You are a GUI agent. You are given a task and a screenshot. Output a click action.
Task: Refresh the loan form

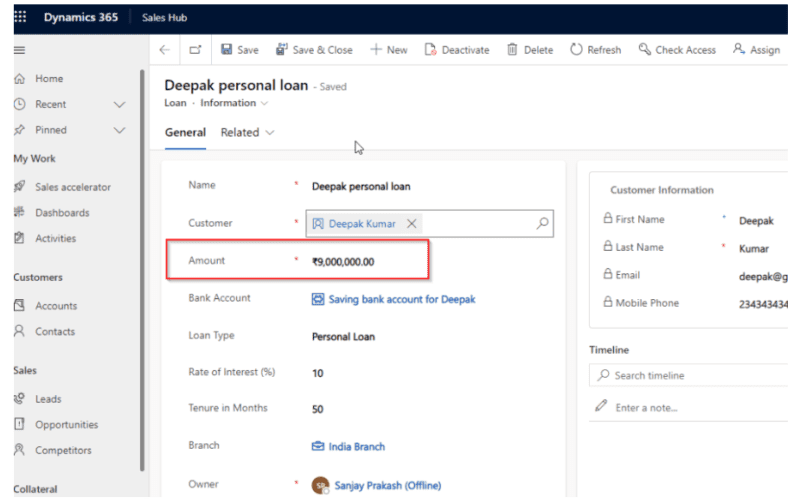tap(596, 50)
